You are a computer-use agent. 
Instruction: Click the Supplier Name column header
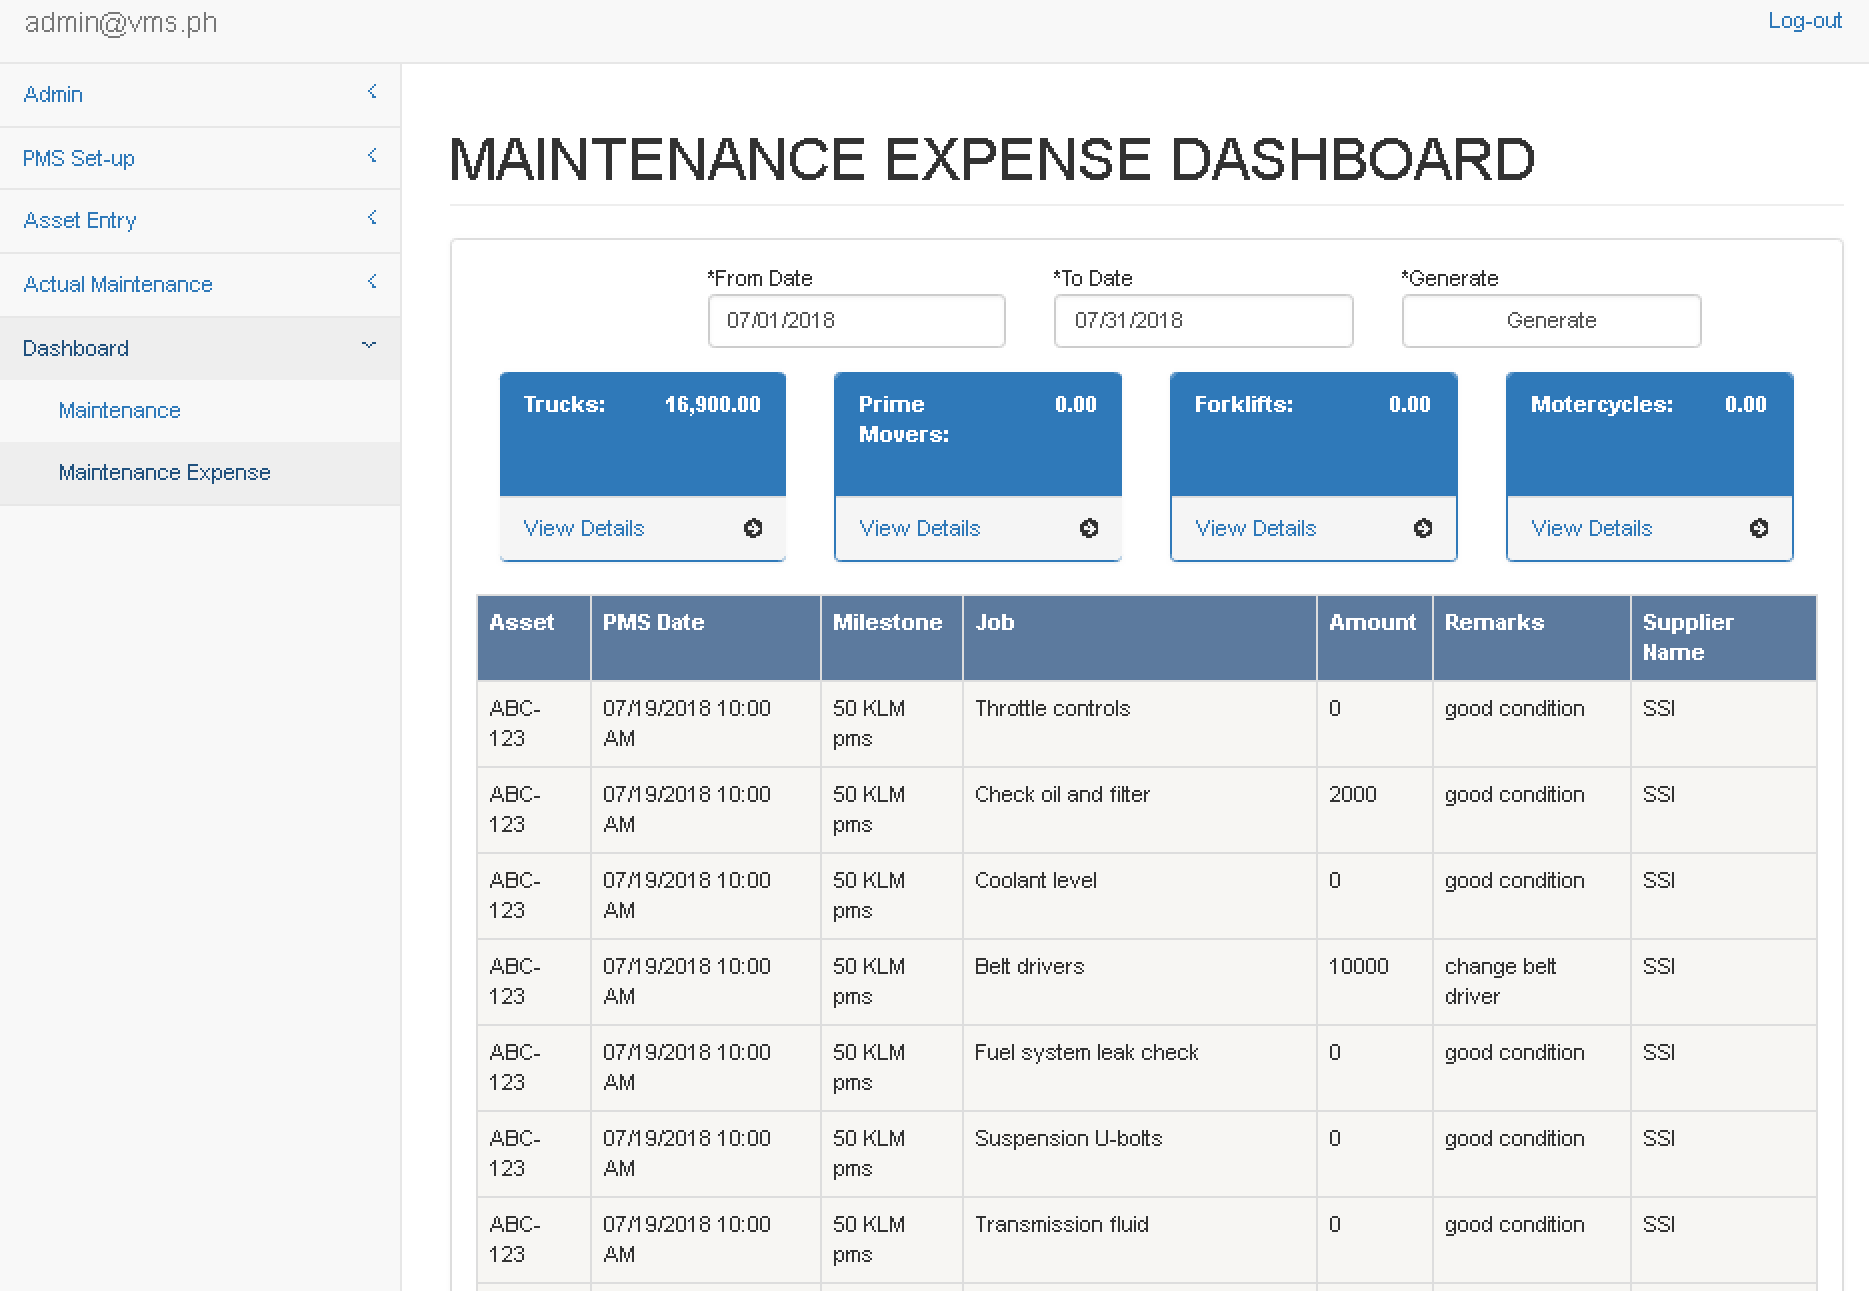coord(1724,638)
